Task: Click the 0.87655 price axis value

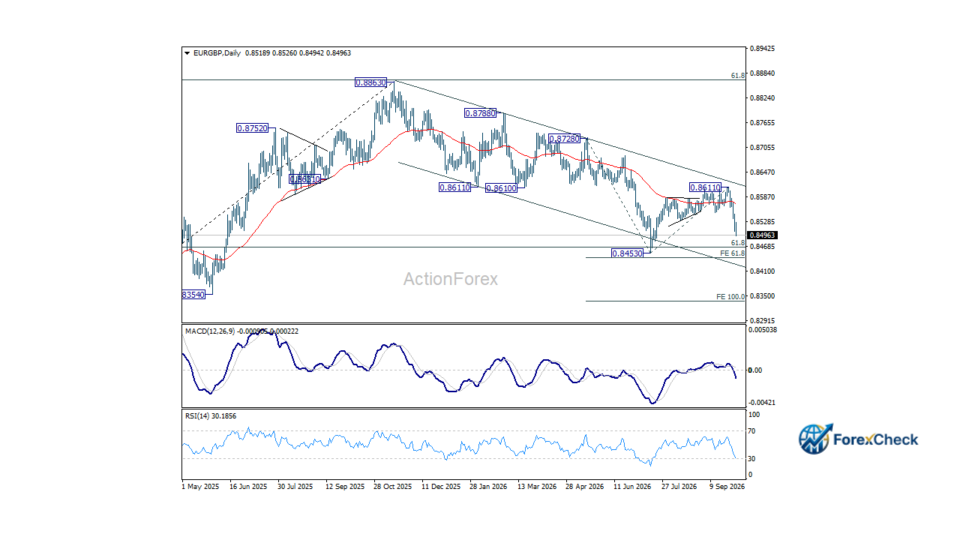Action: [762, 122]
